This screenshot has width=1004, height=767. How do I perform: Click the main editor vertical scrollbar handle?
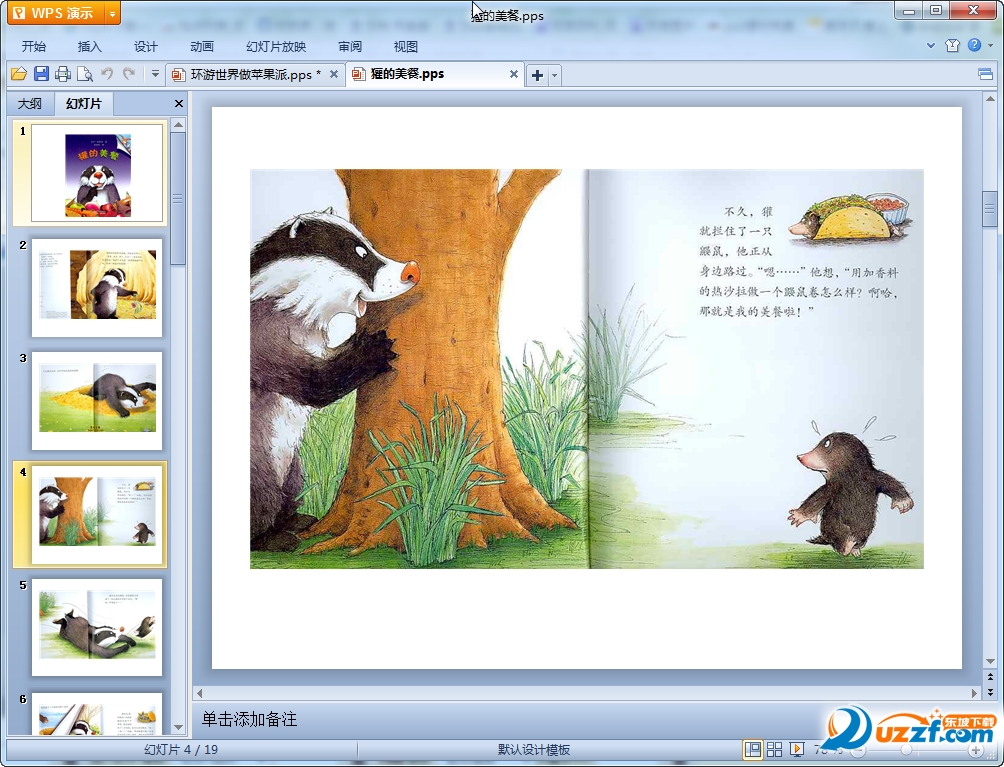click(990, 209)
